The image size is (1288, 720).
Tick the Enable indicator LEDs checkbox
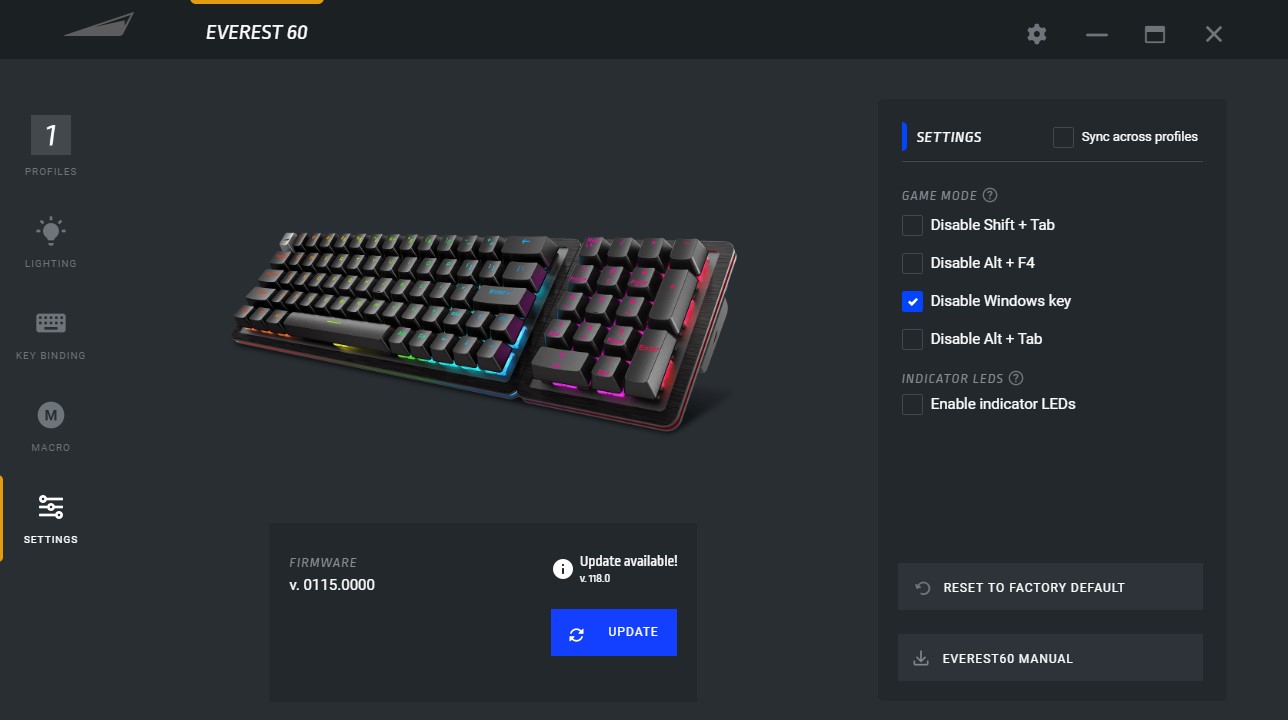click(x=912, y=404)
